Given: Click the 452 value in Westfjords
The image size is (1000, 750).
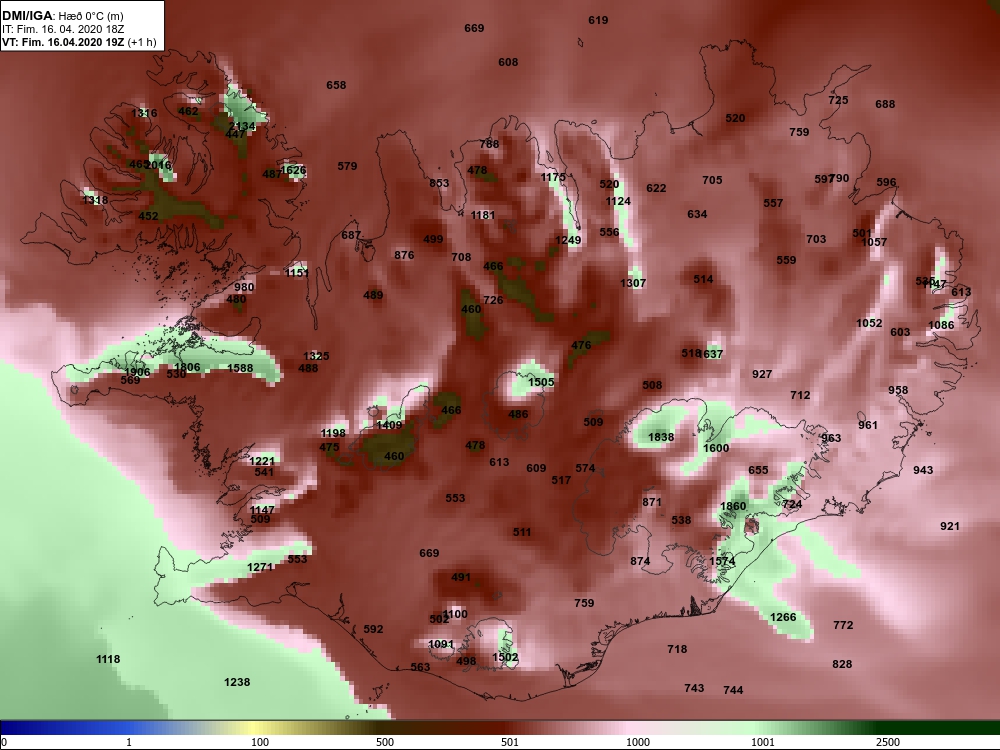Looking at the screenshot, I should click(149, 216).
